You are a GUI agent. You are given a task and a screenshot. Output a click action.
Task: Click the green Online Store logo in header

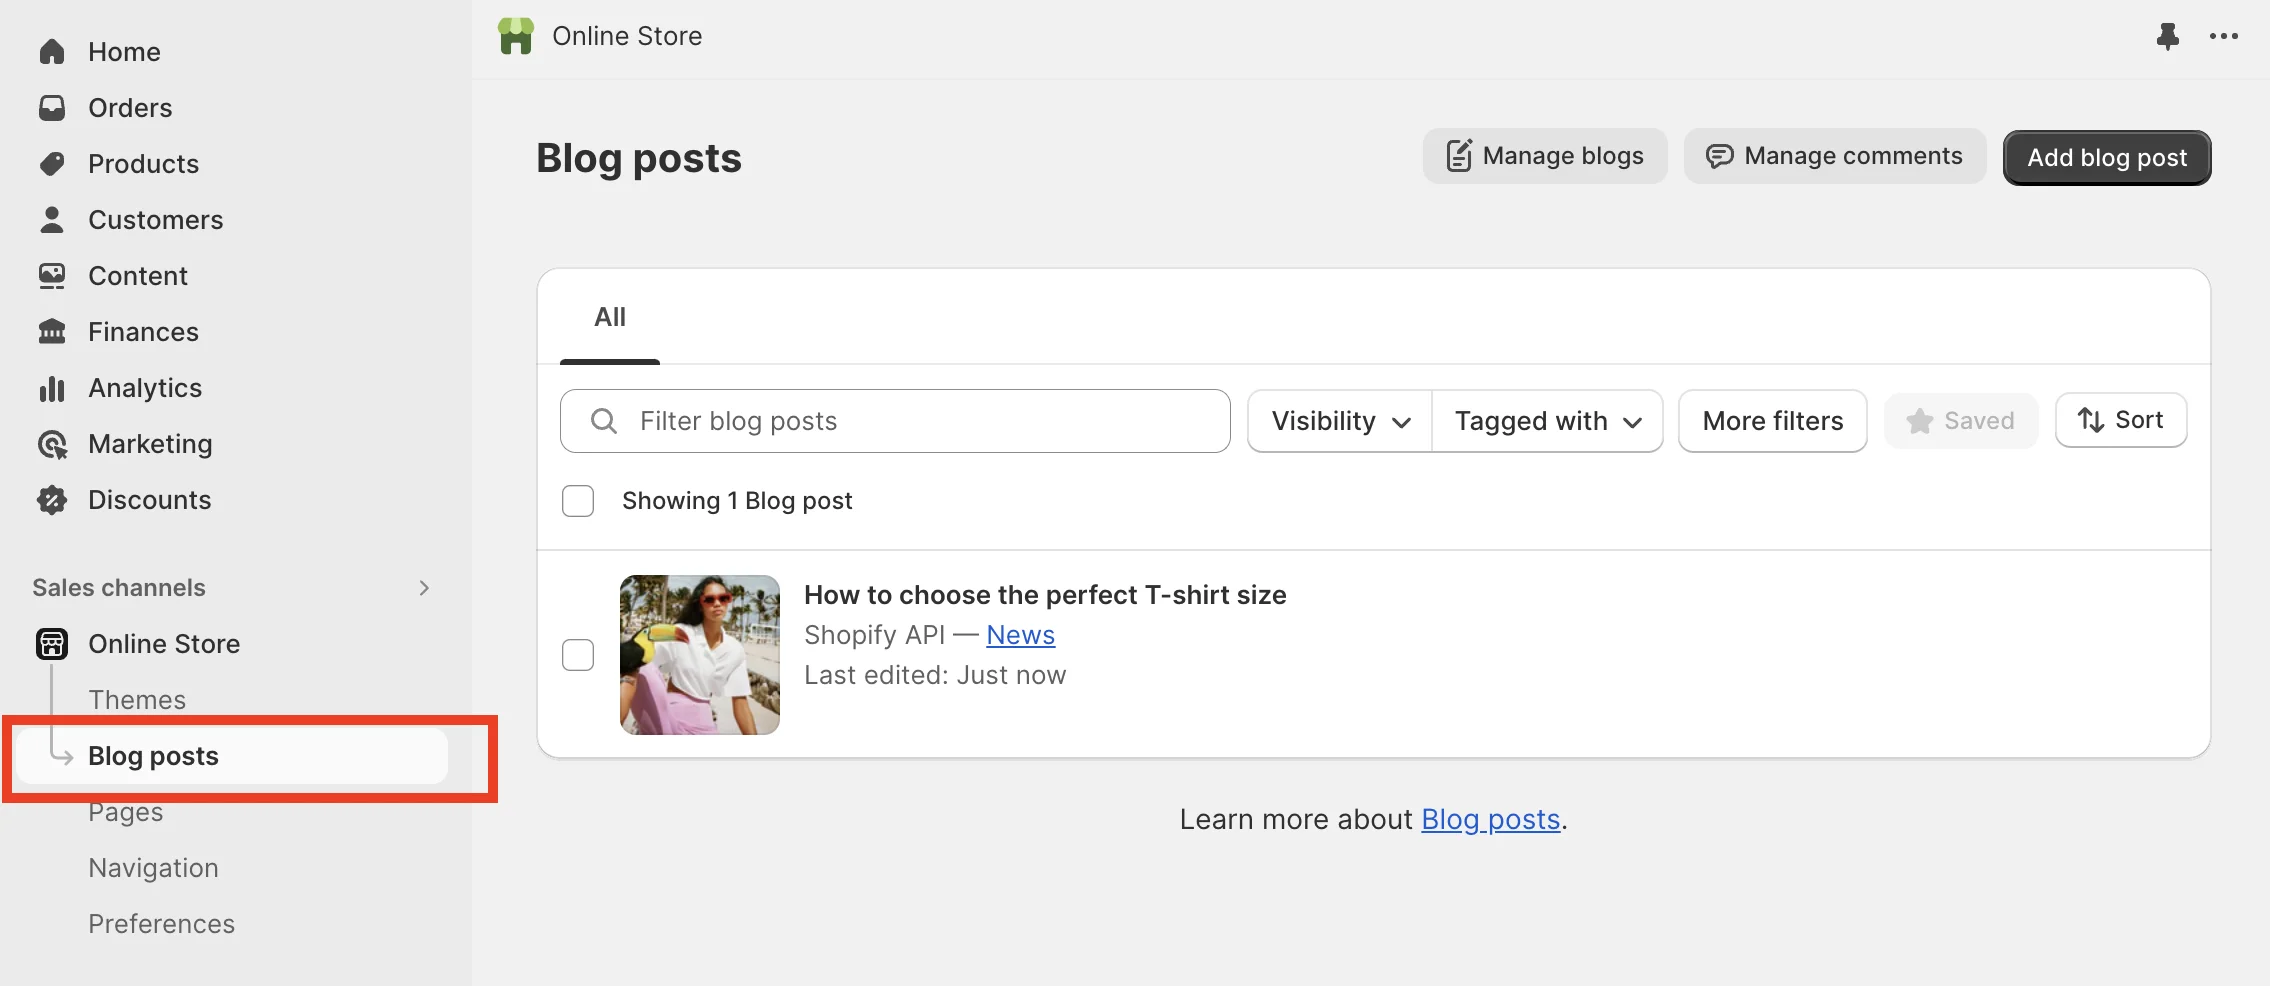[x=516, y=36]
